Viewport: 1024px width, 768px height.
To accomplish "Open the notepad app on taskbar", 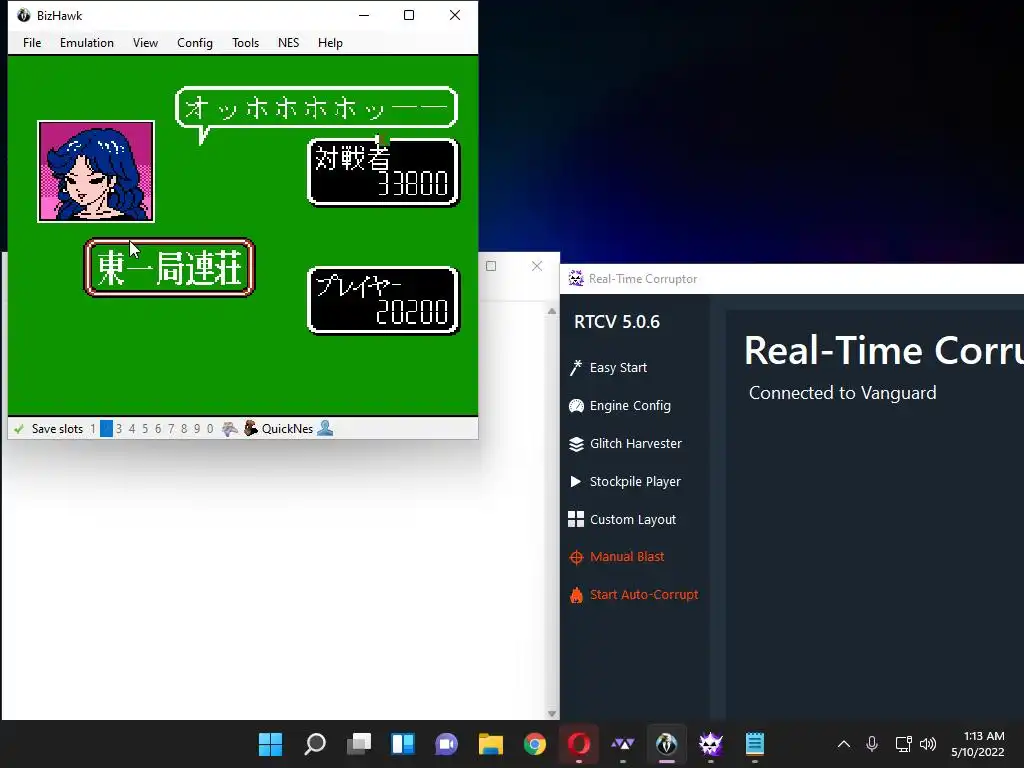I will (755, 744).
